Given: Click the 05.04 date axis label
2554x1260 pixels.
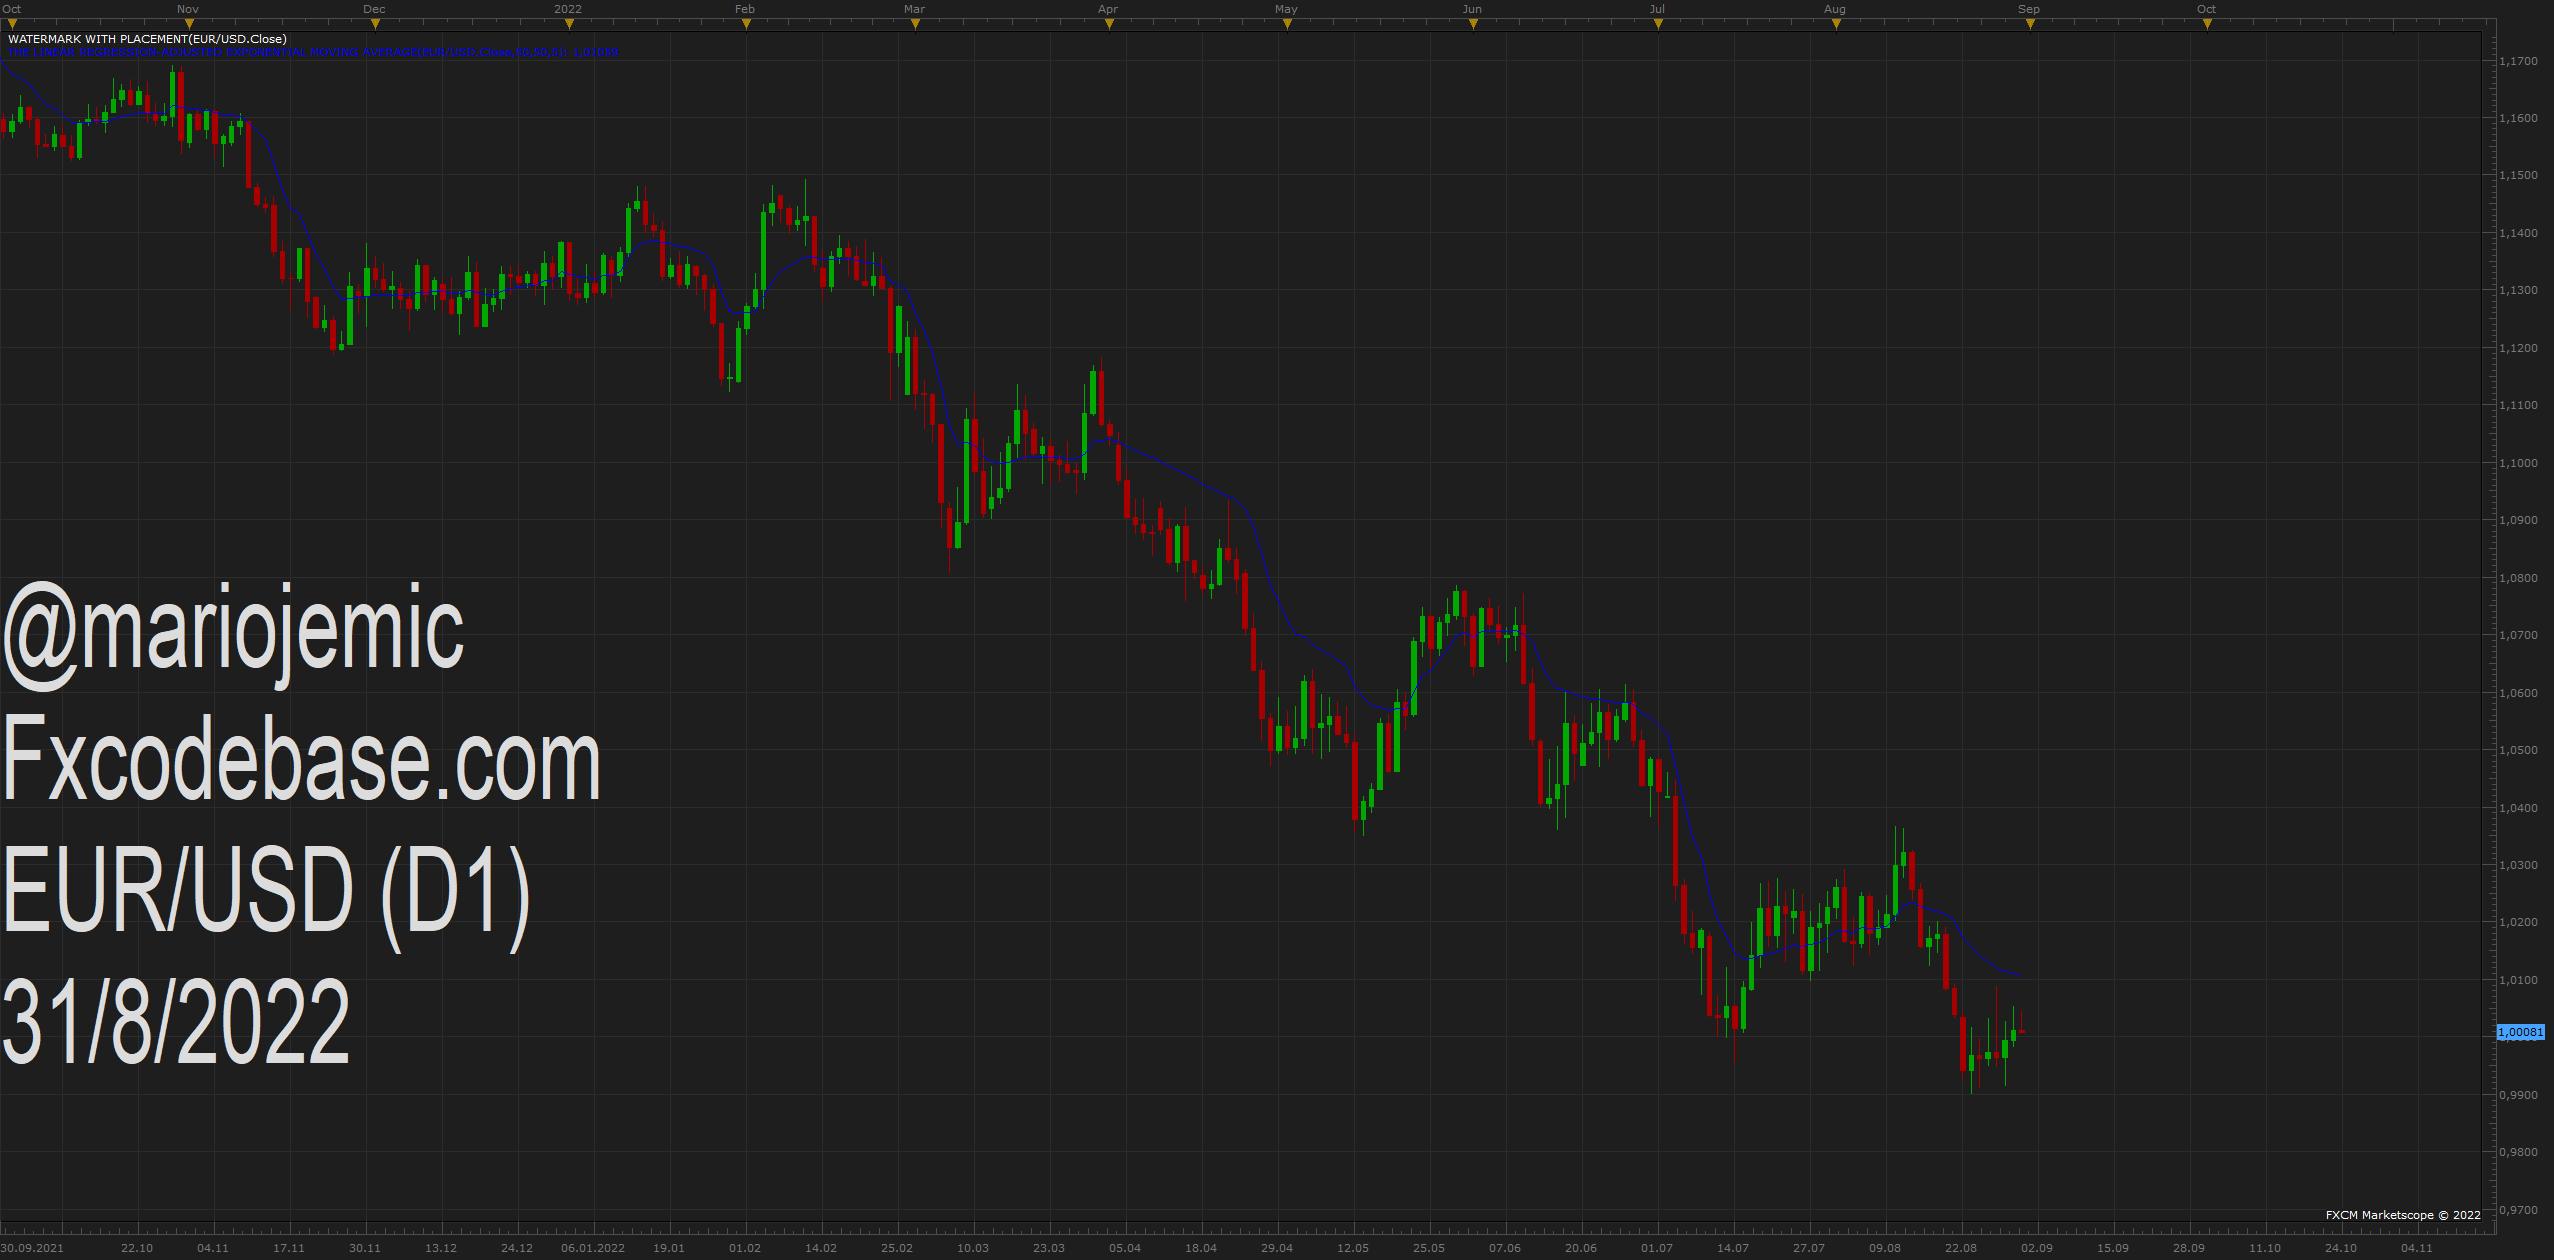Looking at the screenshot, I should (1125, 1248).
